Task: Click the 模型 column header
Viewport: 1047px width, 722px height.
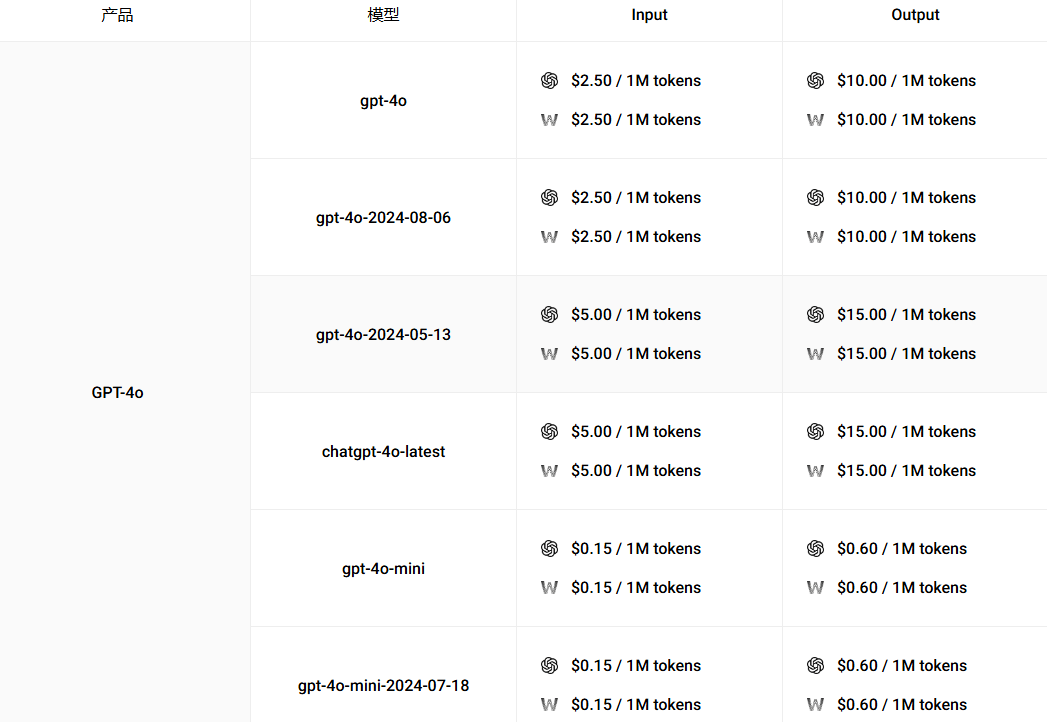Action: (383, 15)
